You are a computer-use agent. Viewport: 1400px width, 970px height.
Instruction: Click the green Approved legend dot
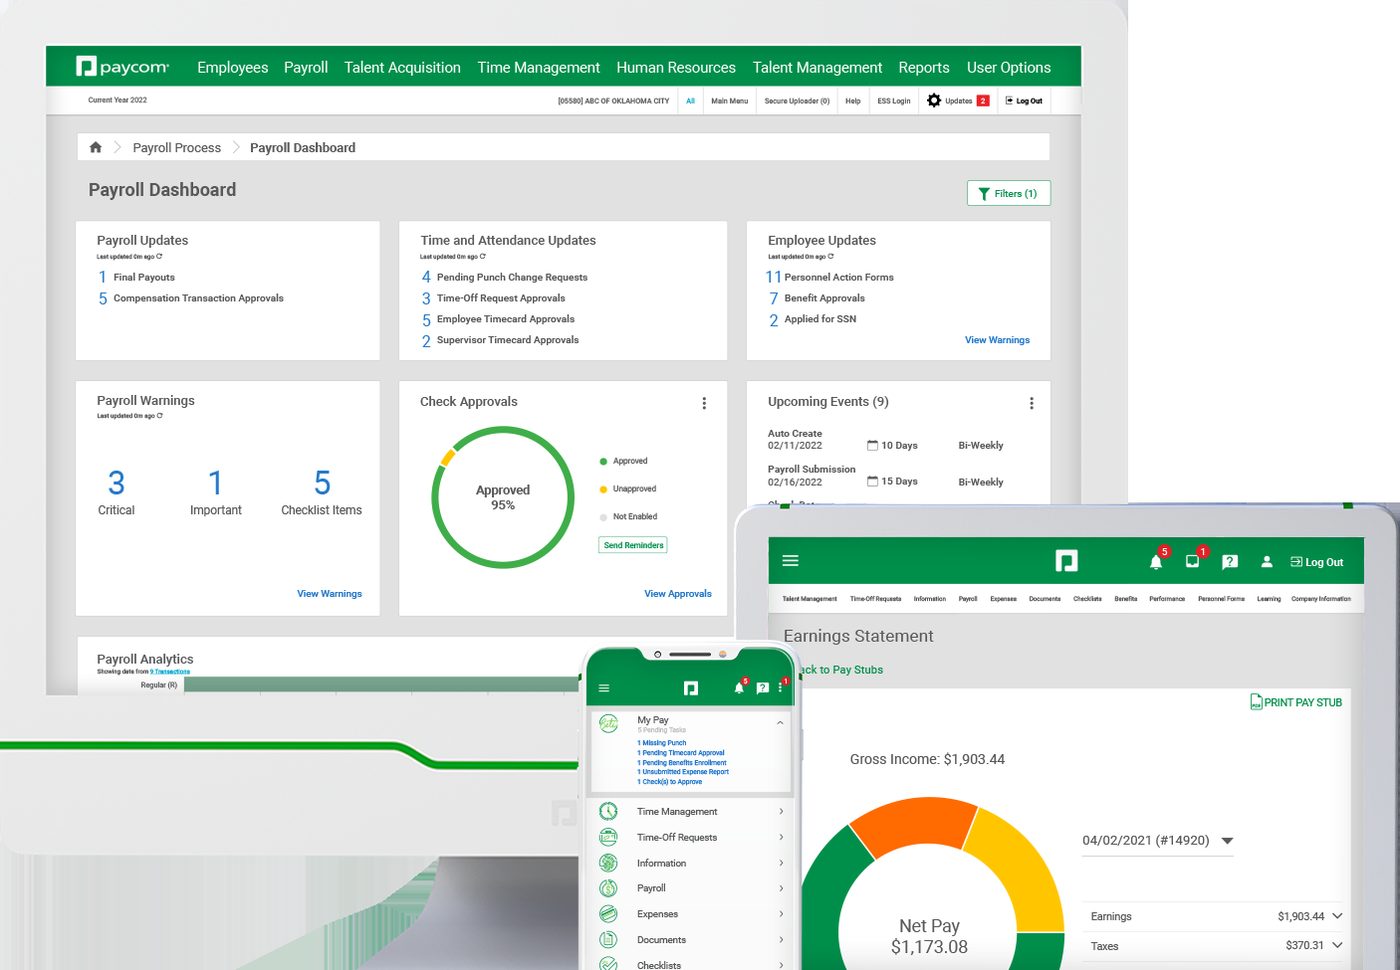coord(603,461)
